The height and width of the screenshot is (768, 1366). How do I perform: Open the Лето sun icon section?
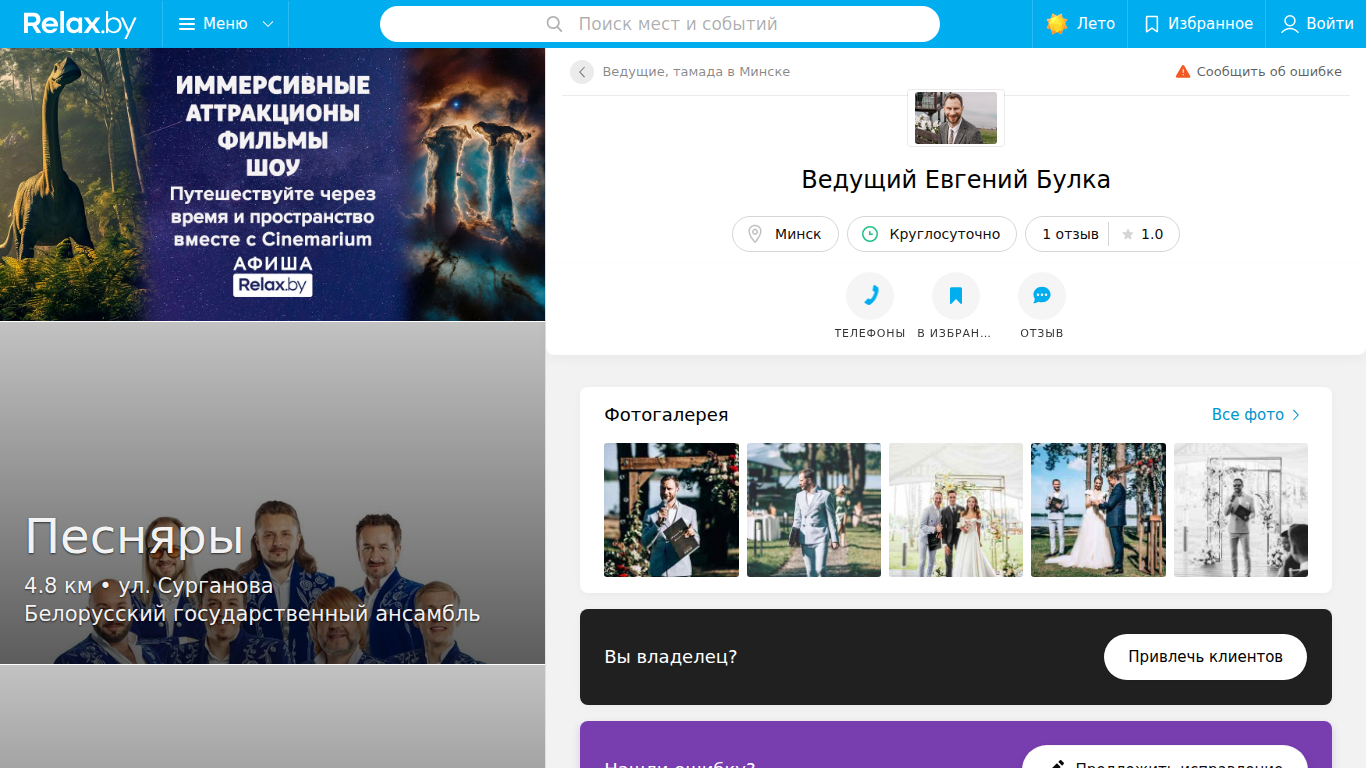(x=1080, y=24)
